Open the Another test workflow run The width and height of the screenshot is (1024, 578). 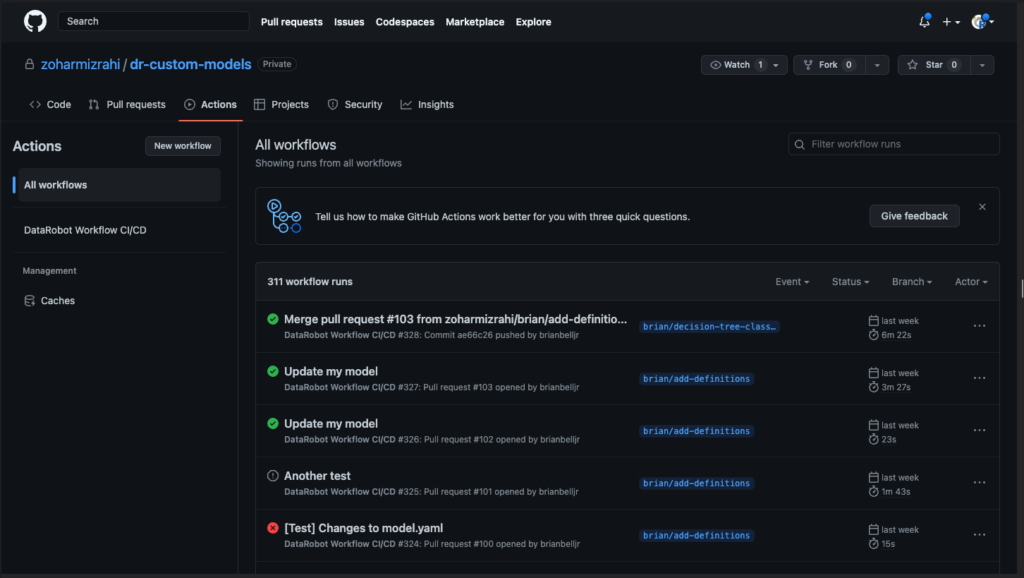317,476
